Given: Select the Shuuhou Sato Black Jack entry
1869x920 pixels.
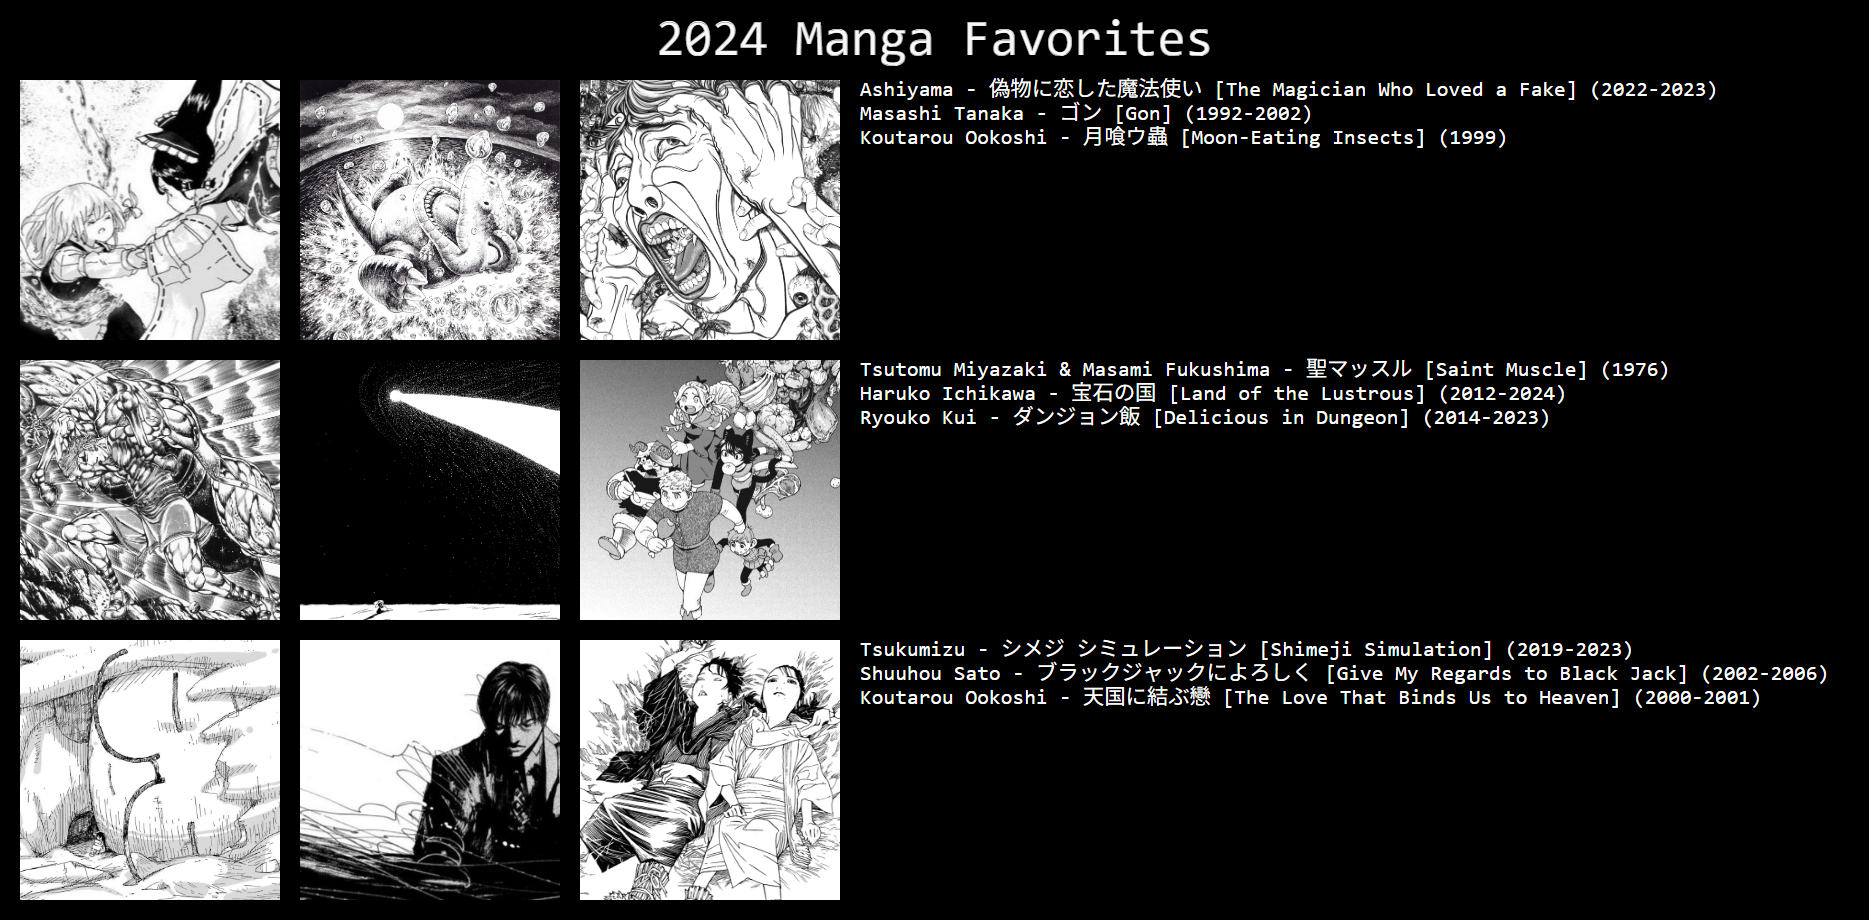Looking at the screenshot, I should coord(1344,673).
